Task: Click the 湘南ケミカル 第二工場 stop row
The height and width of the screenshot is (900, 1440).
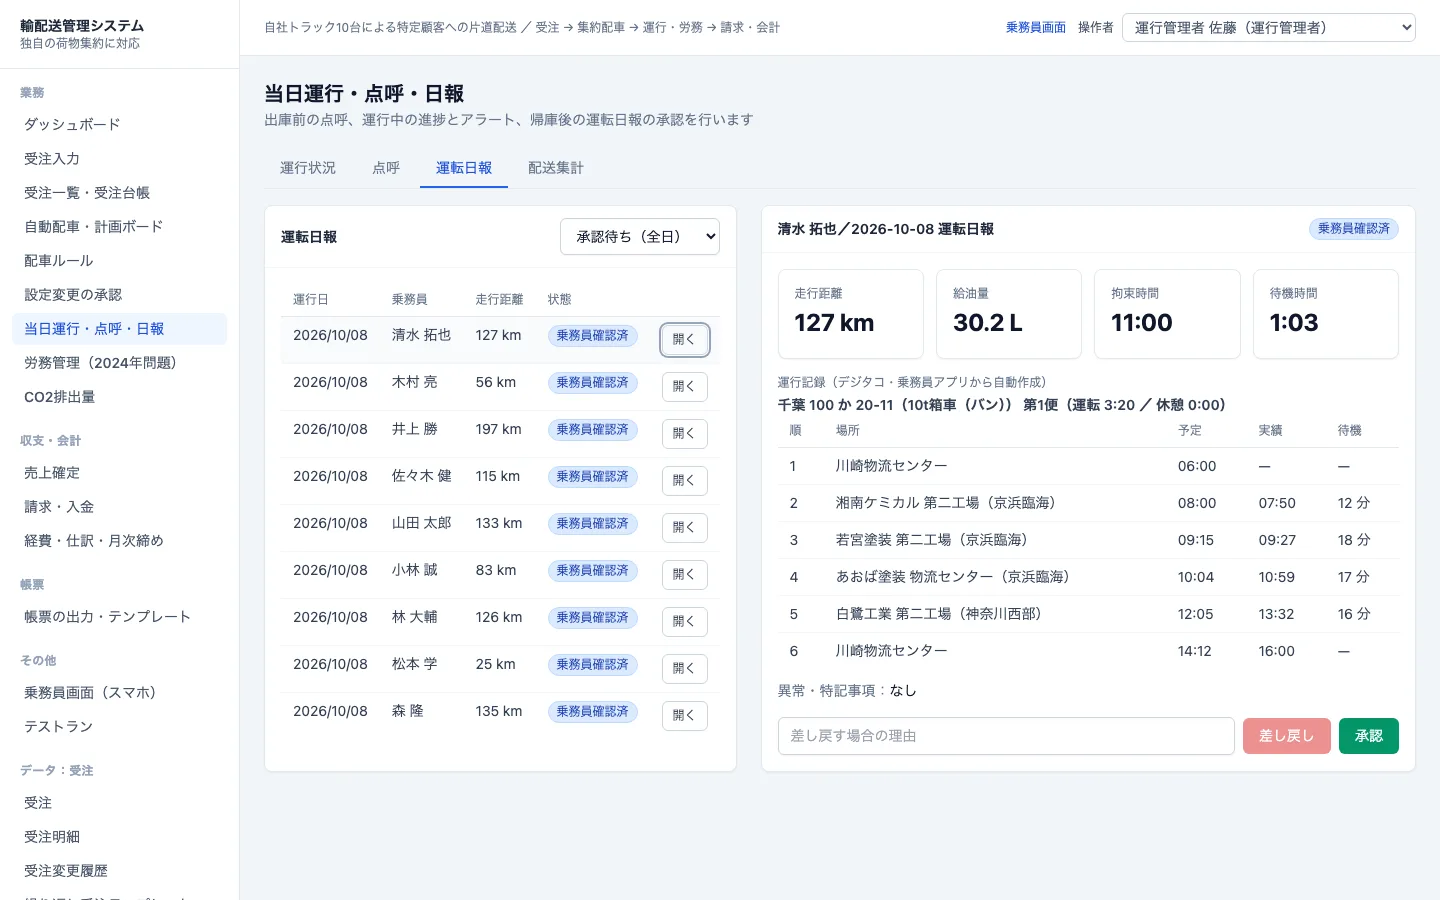Action: (1088, 503)
